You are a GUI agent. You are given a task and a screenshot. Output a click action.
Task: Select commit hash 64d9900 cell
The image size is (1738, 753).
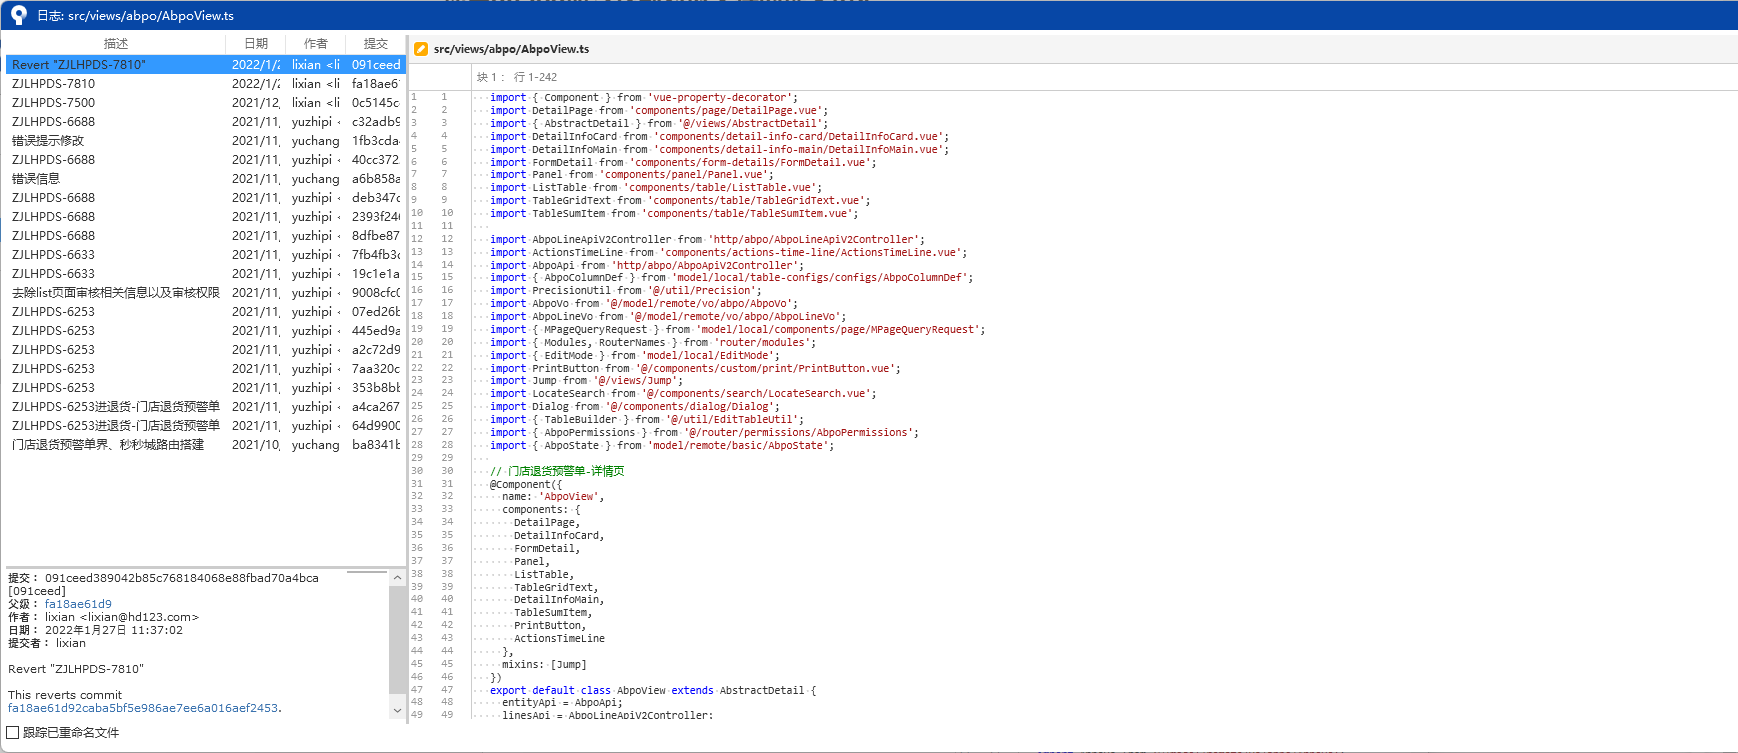coord(375,426)
